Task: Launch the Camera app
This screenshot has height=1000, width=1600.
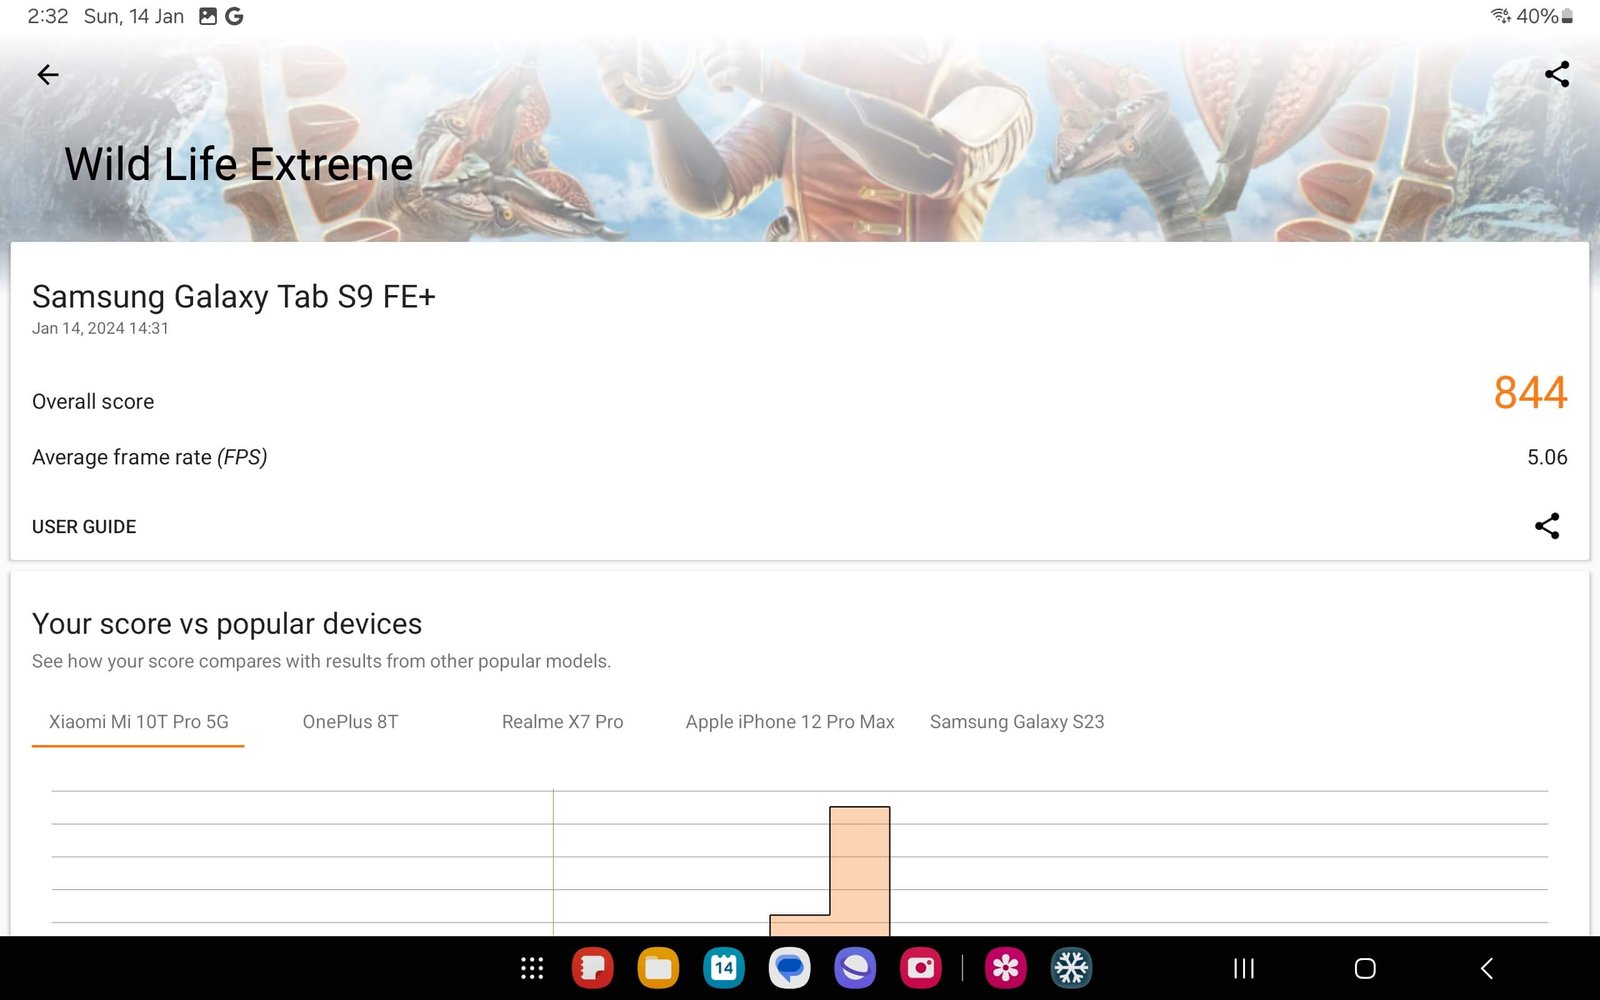Action: click(x=920, y=968)
